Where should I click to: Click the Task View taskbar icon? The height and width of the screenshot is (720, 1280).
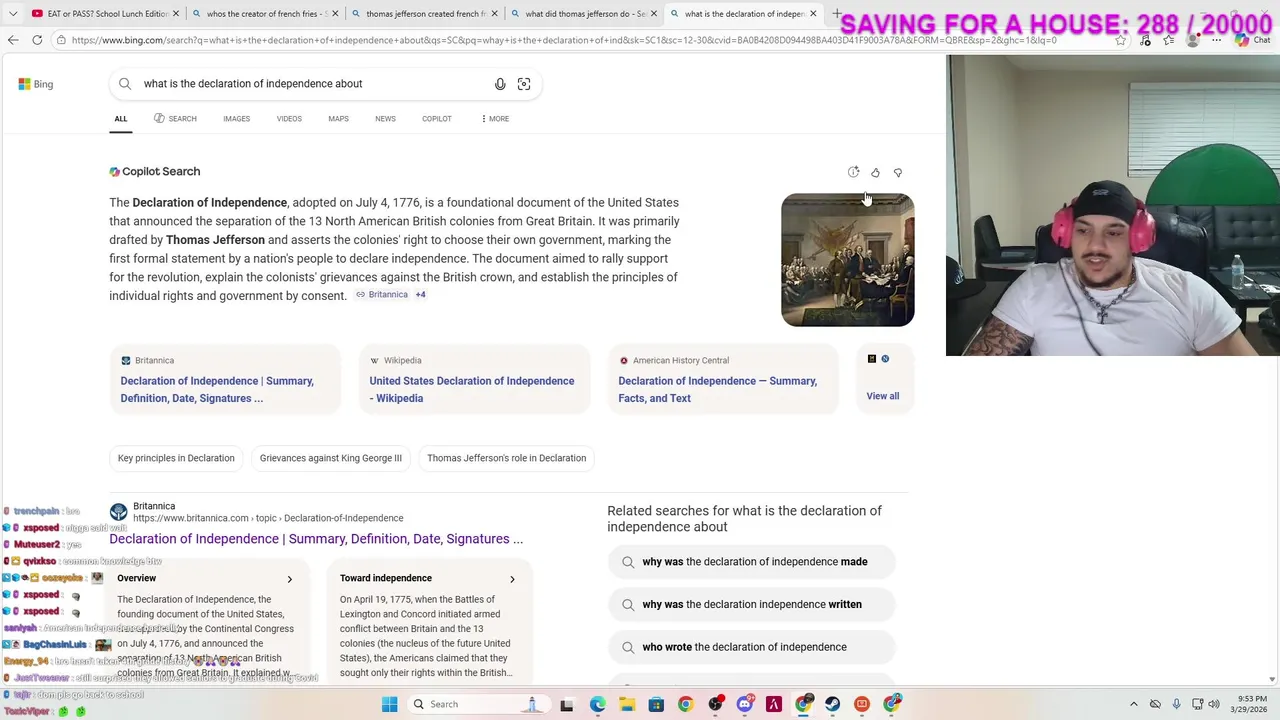pos(567,704)
